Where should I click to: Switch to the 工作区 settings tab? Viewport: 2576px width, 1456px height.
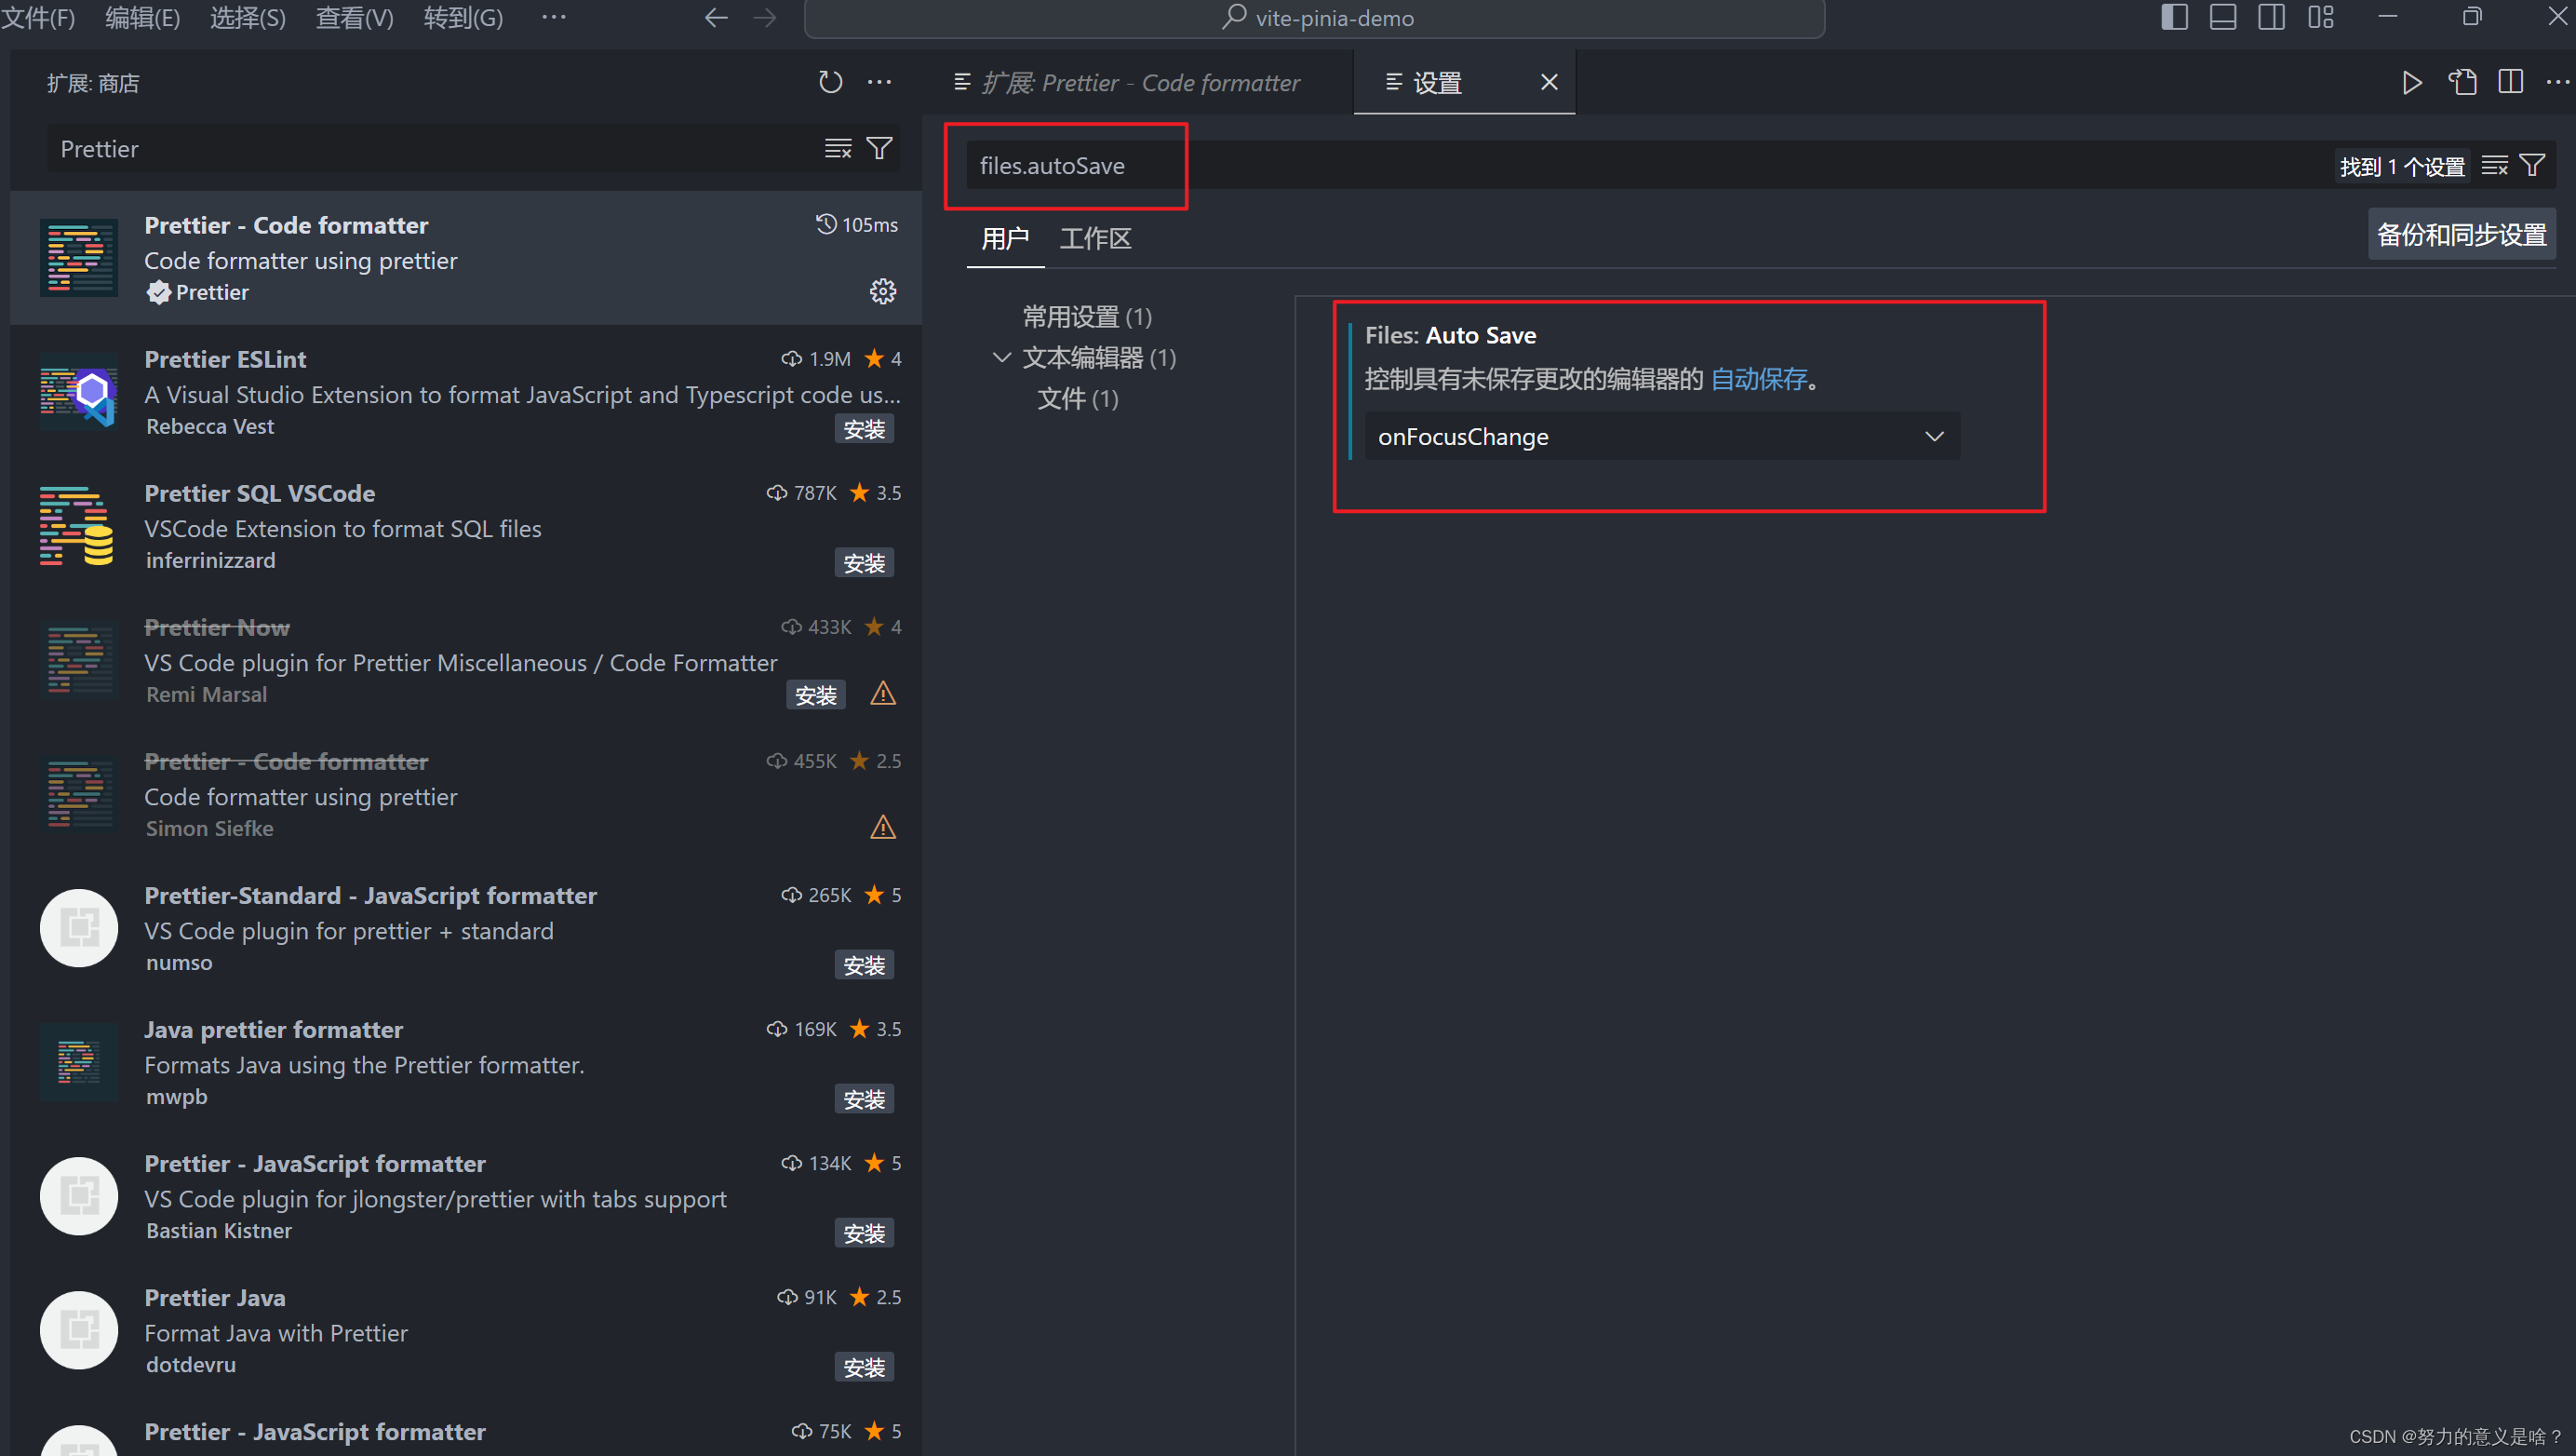coord(1094,239)
